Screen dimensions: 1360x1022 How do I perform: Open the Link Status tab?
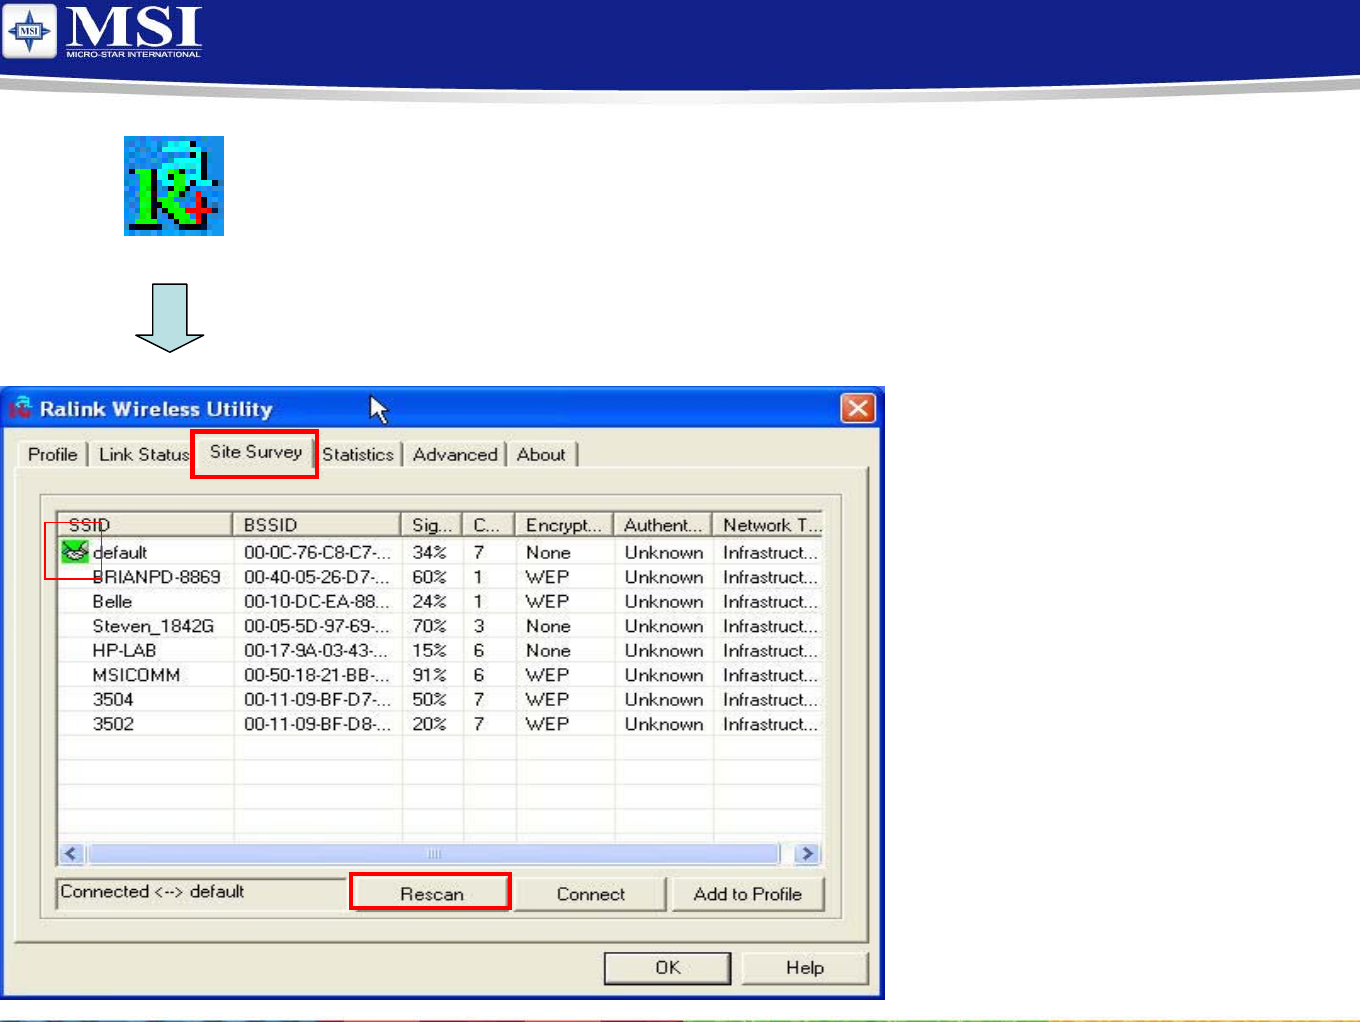(144, 454)
